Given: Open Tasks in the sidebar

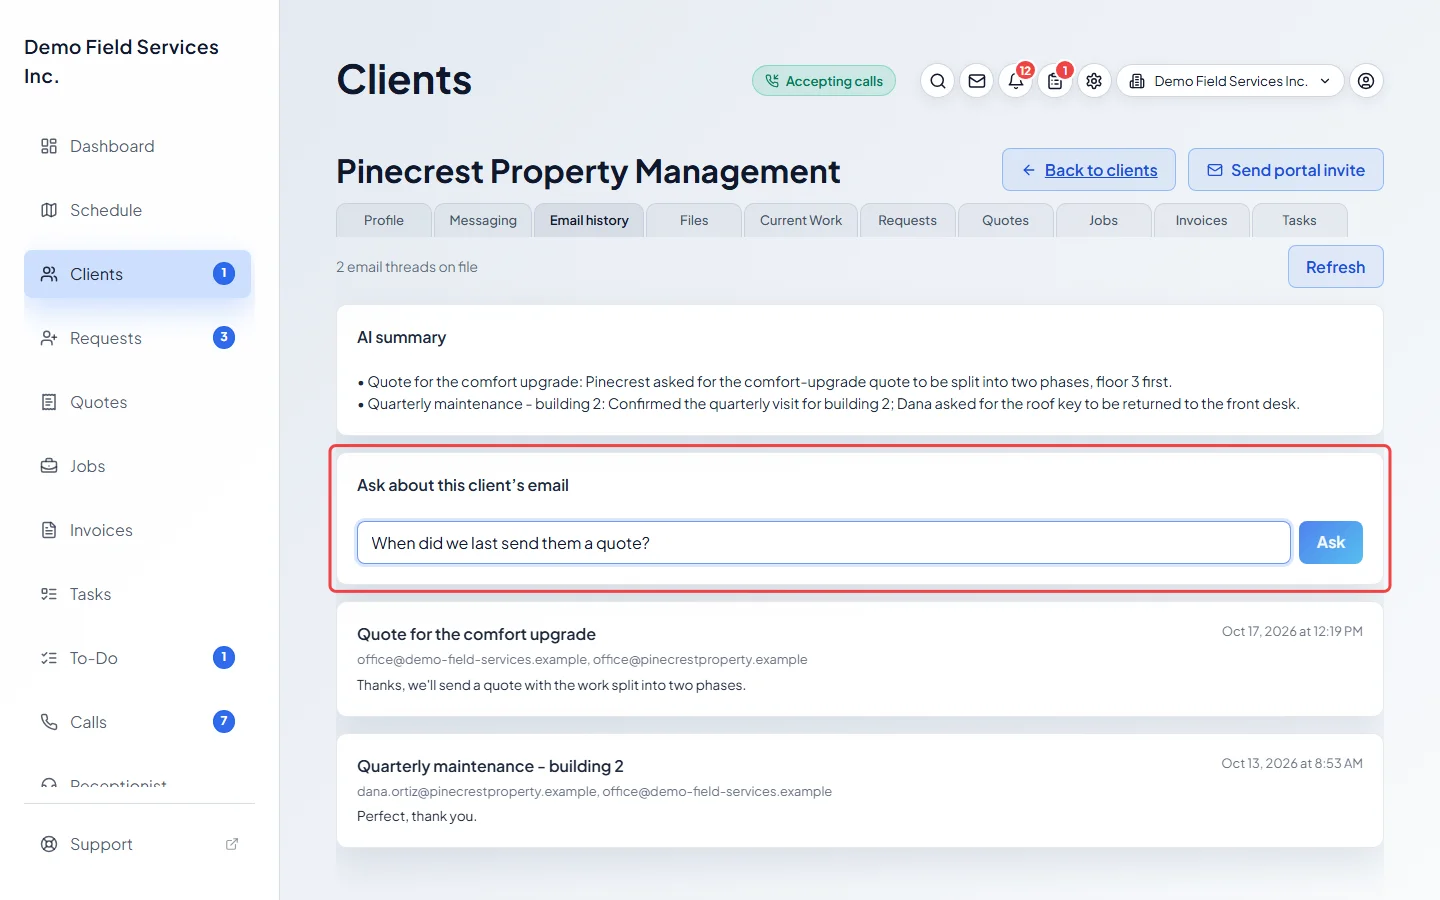Looking at the screenshot, I should click(138, 594).
